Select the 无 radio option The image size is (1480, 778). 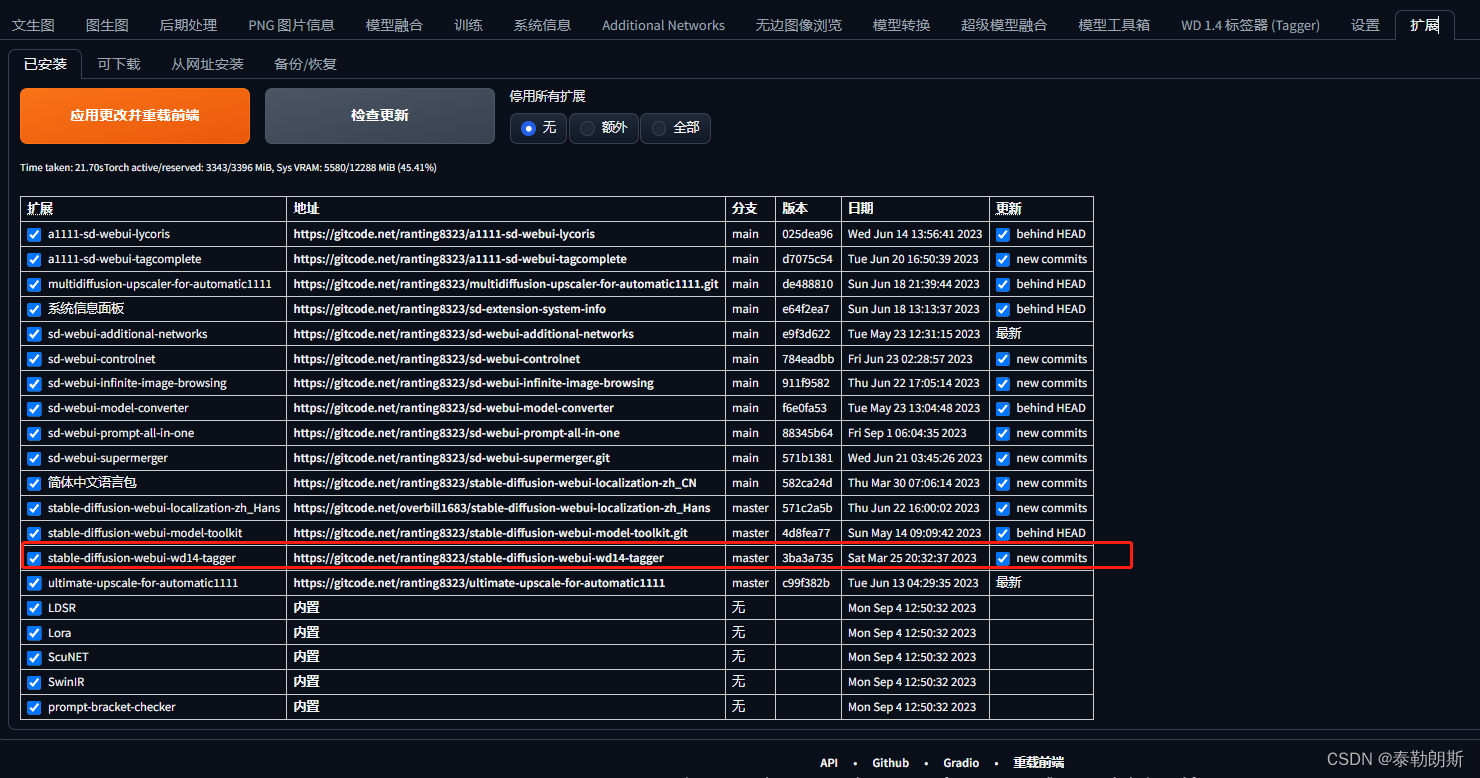pos(538,128)
